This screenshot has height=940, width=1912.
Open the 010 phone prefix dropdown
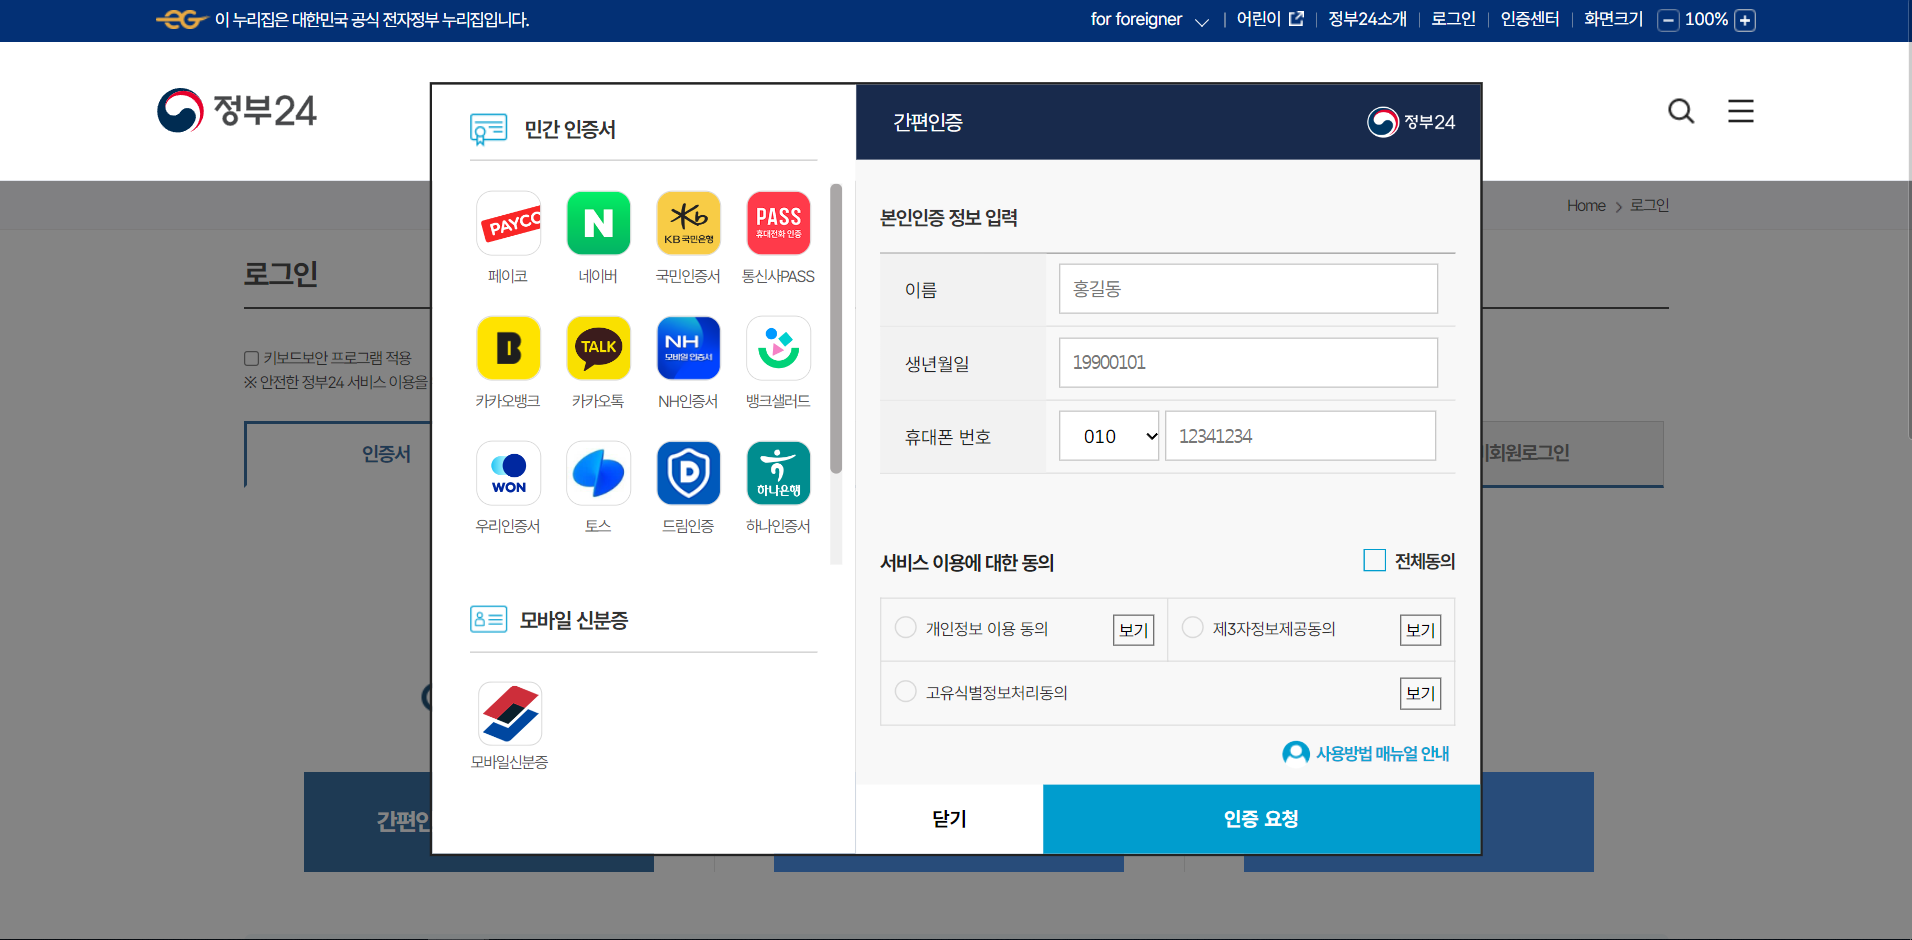(x=1109, y=436)
